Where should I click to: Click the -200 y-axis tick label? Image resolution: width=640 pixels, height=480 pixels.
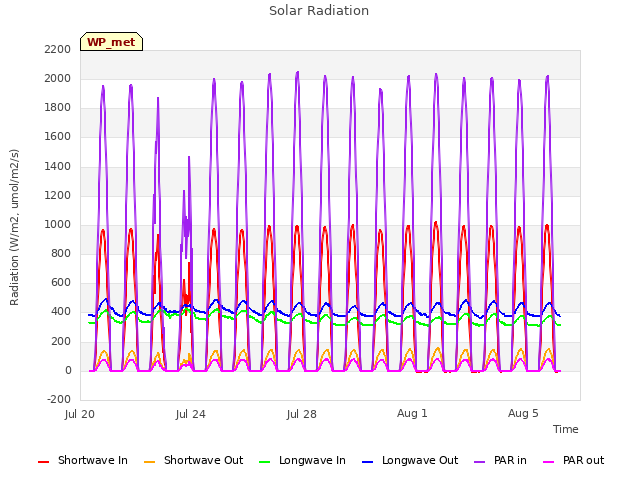(x=59, y=399)
